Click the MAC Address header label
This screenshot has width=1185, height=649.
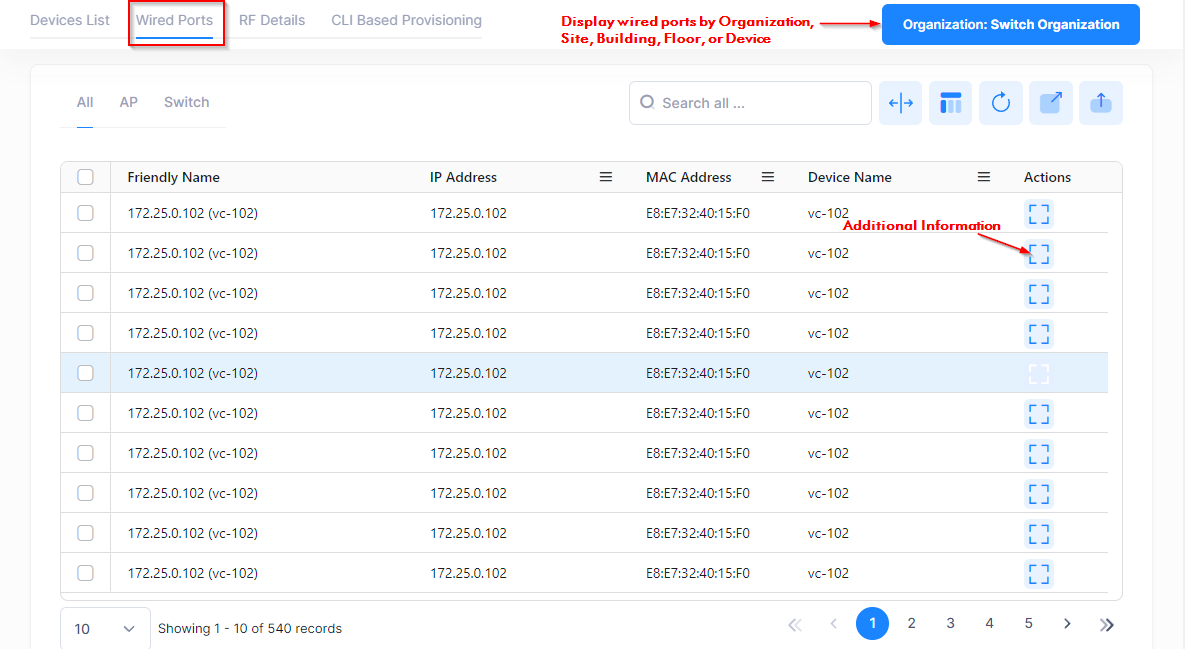pyautogui.click(x=688, y=177)
